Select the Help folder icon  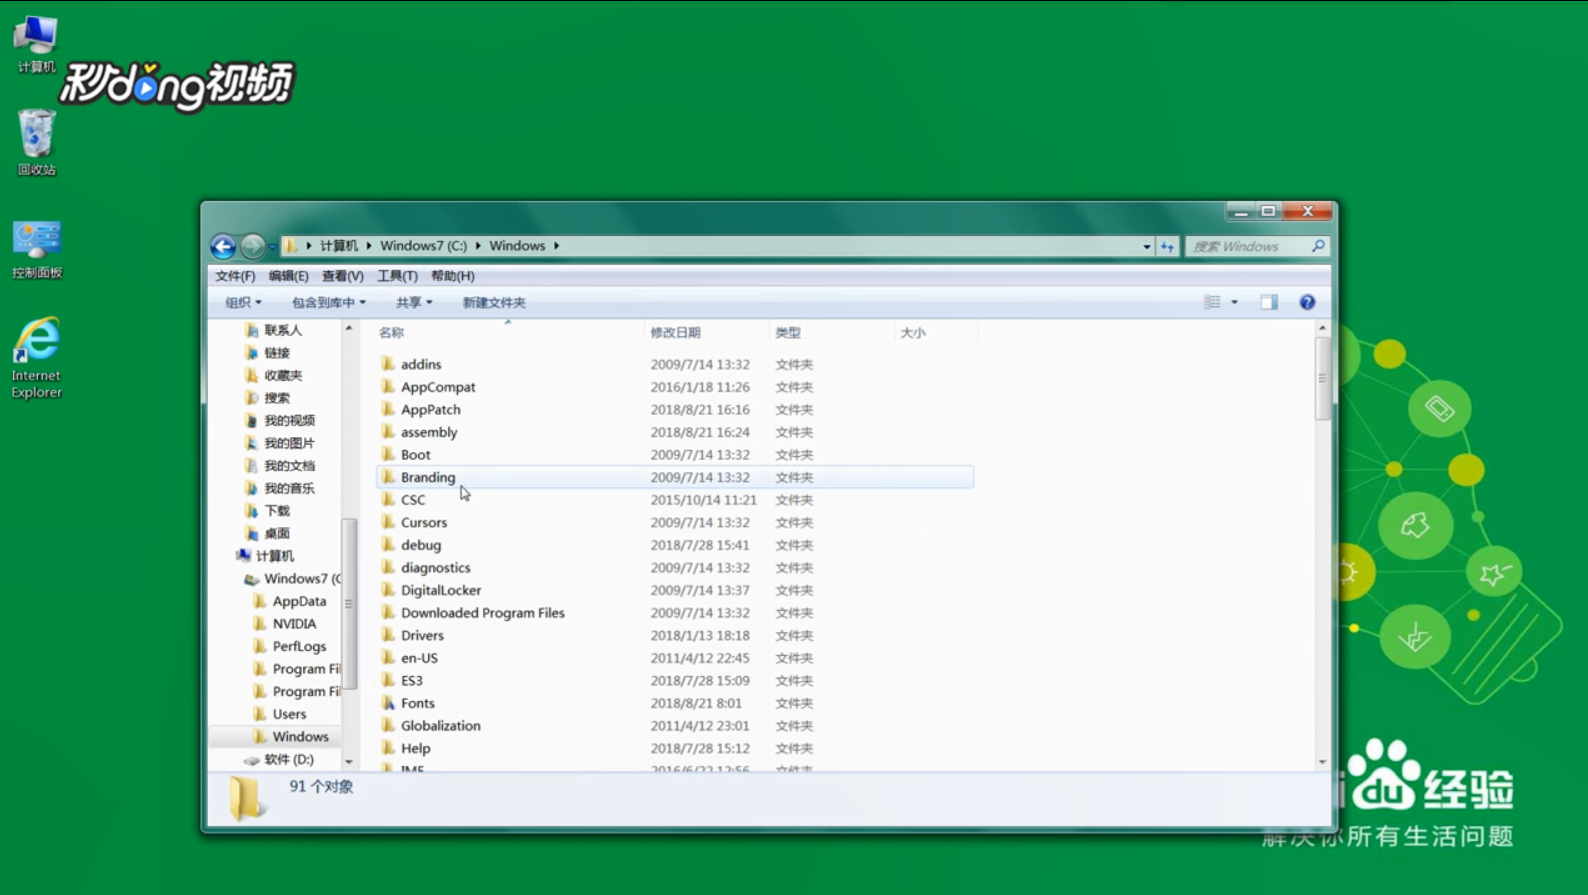[388, 748]
